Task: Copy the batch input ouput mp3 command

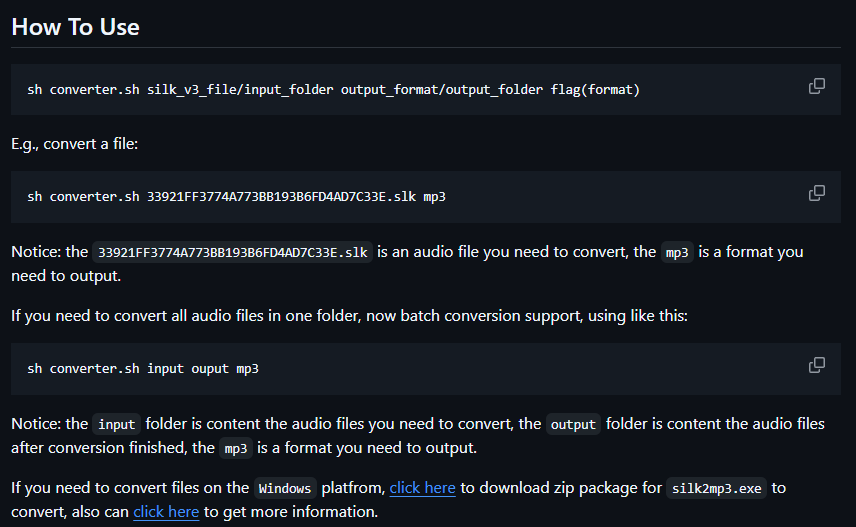Action: 817,365
